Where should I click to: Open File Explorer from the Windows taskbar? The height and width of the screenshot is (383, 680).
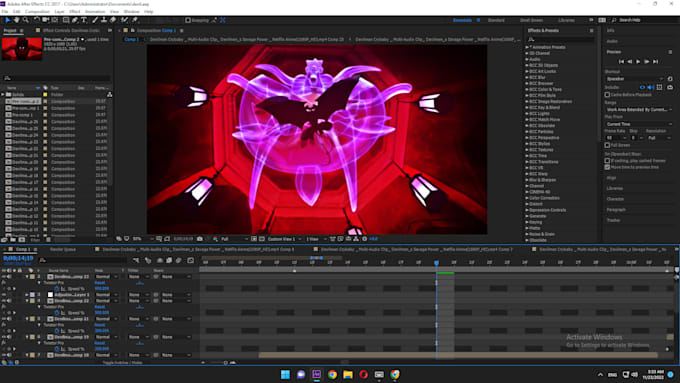pyautogui.click(x=348, y=374)
